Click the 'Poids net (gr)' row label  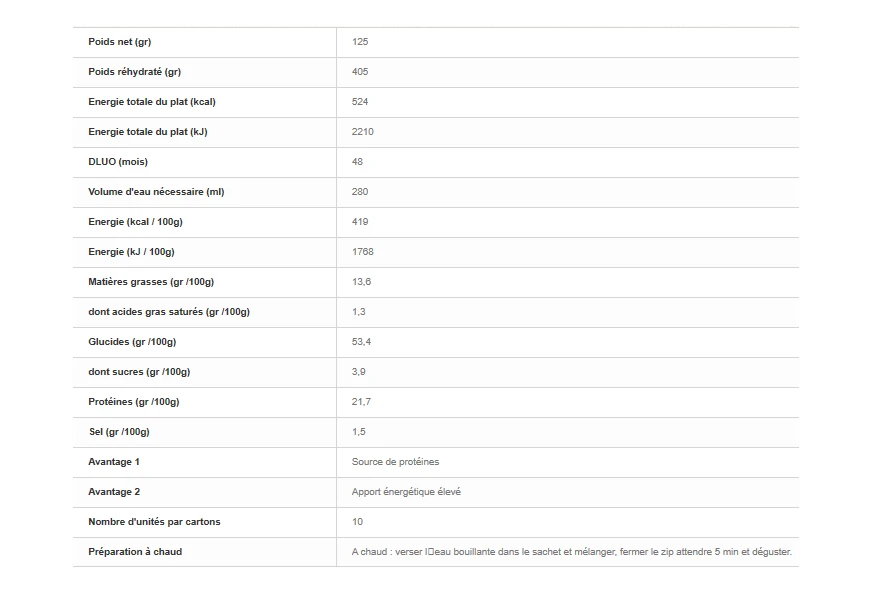[119, 42]
